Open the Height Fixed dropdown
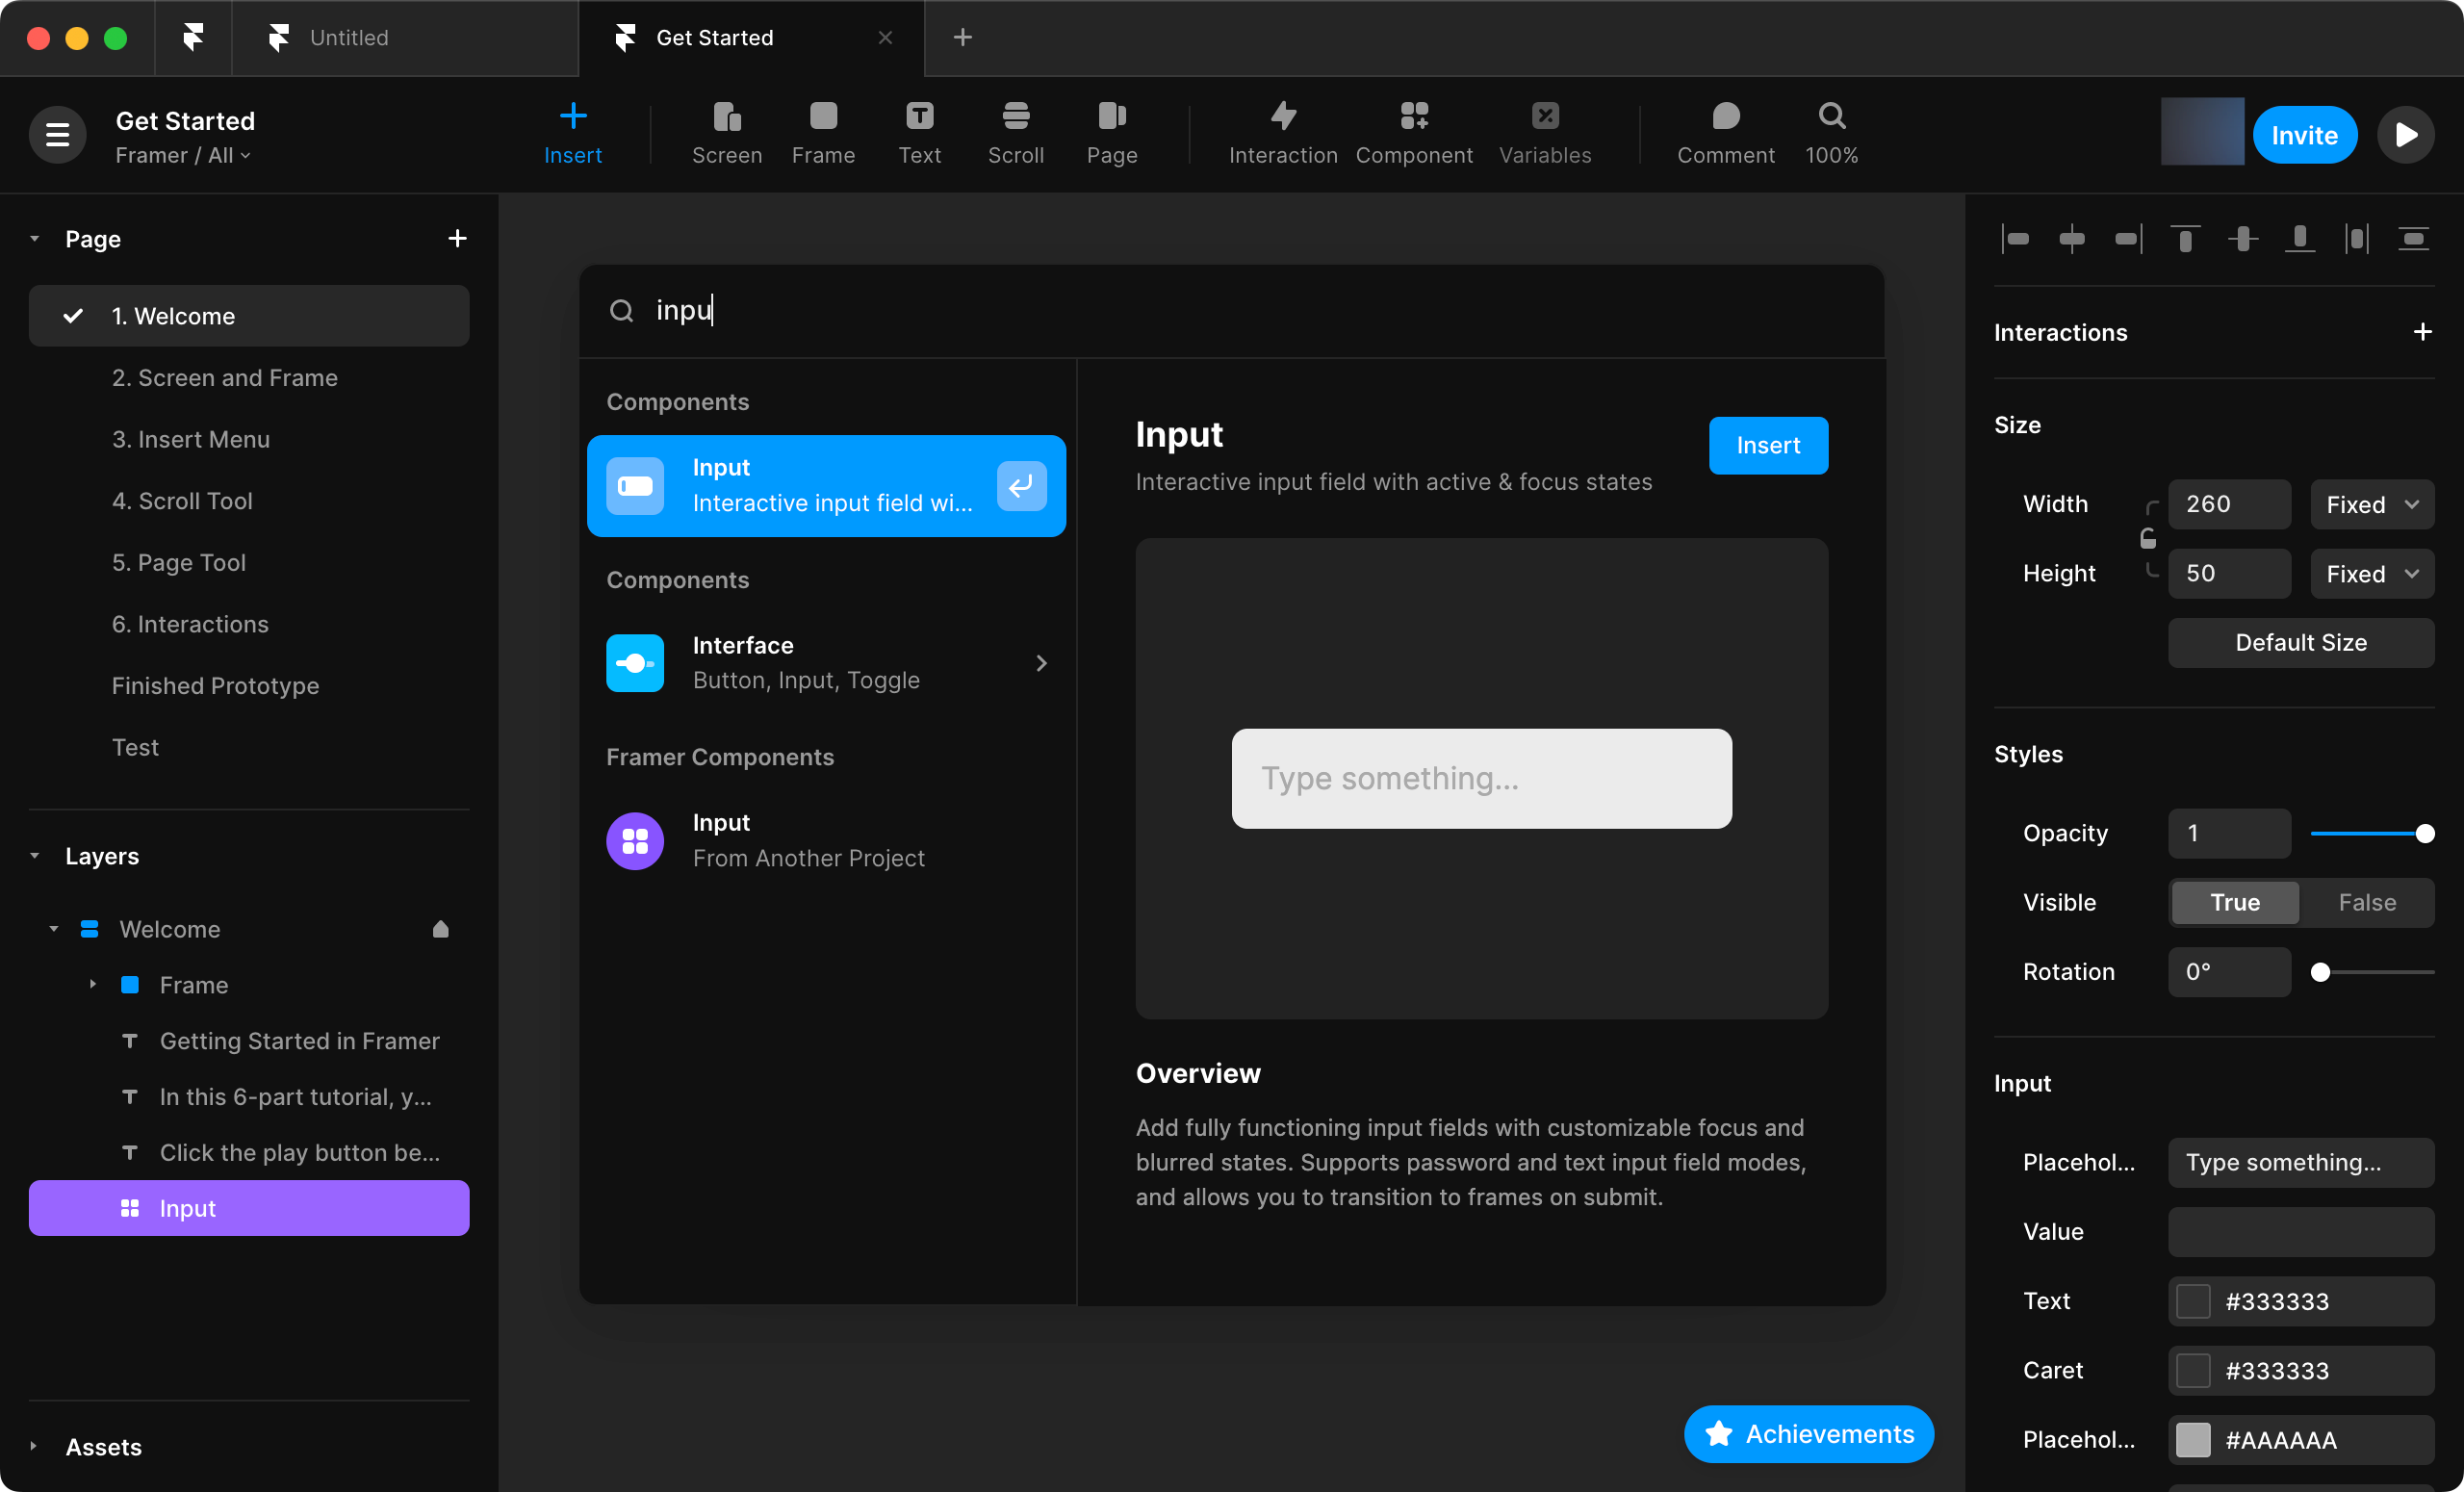Viewport: 2464px width, 1492px height. pyautogui.click(x=2372, y=573)
